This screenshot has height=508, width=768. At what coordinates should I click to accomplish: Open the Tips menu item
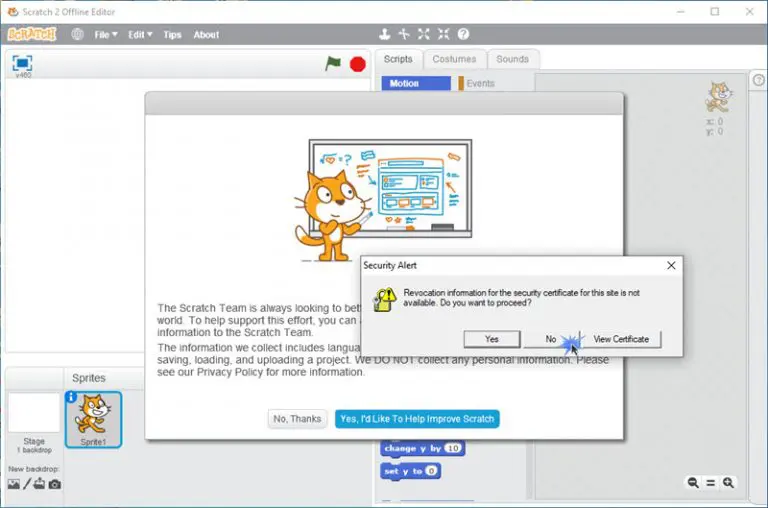(172, 35)
